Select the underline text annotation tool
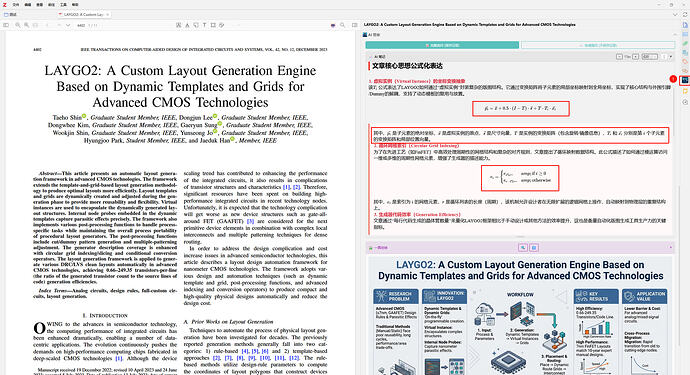 point(187,25)
